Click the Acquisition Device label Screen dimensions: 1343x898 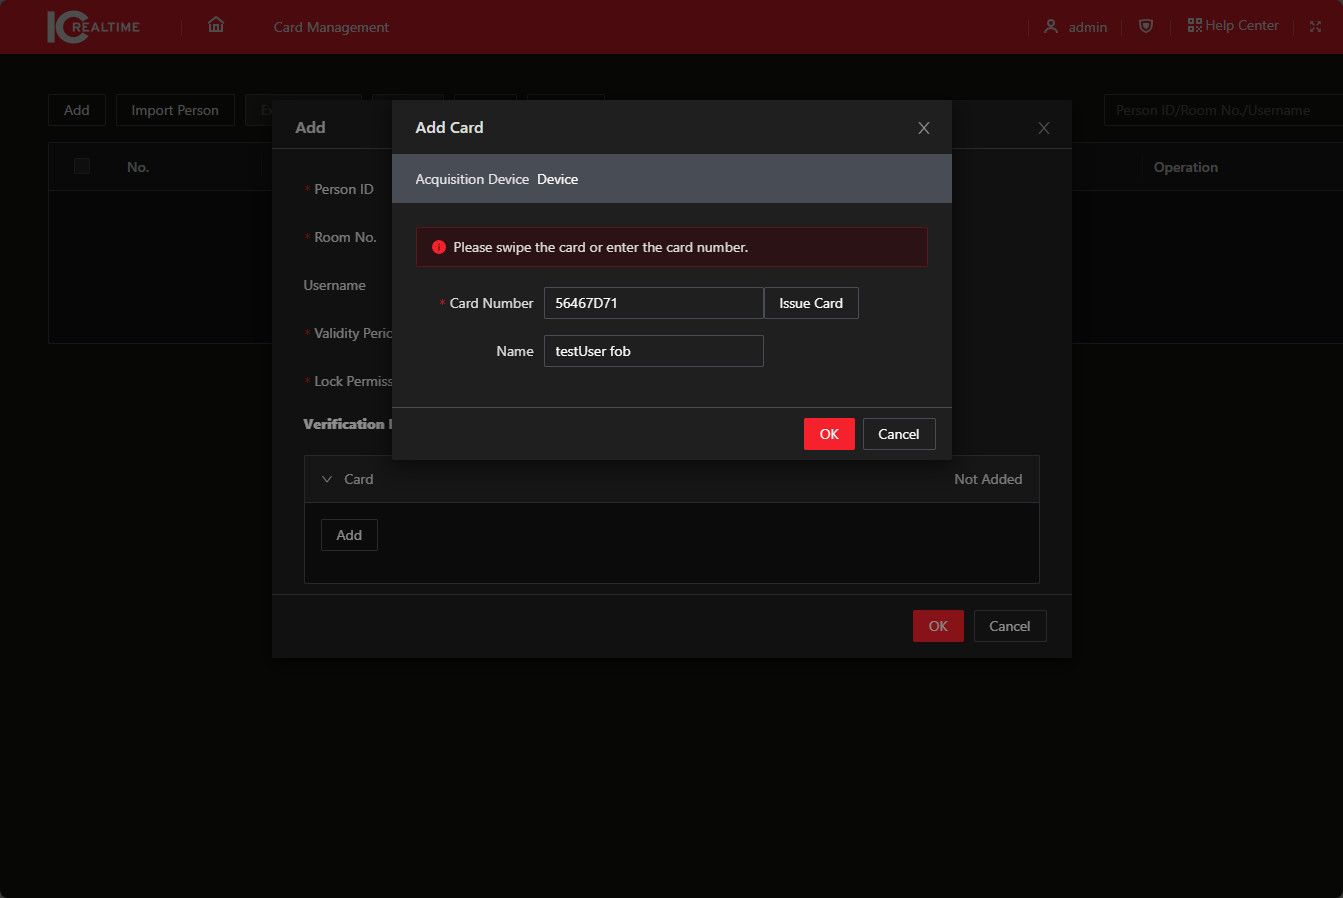[x=472, y=179]
